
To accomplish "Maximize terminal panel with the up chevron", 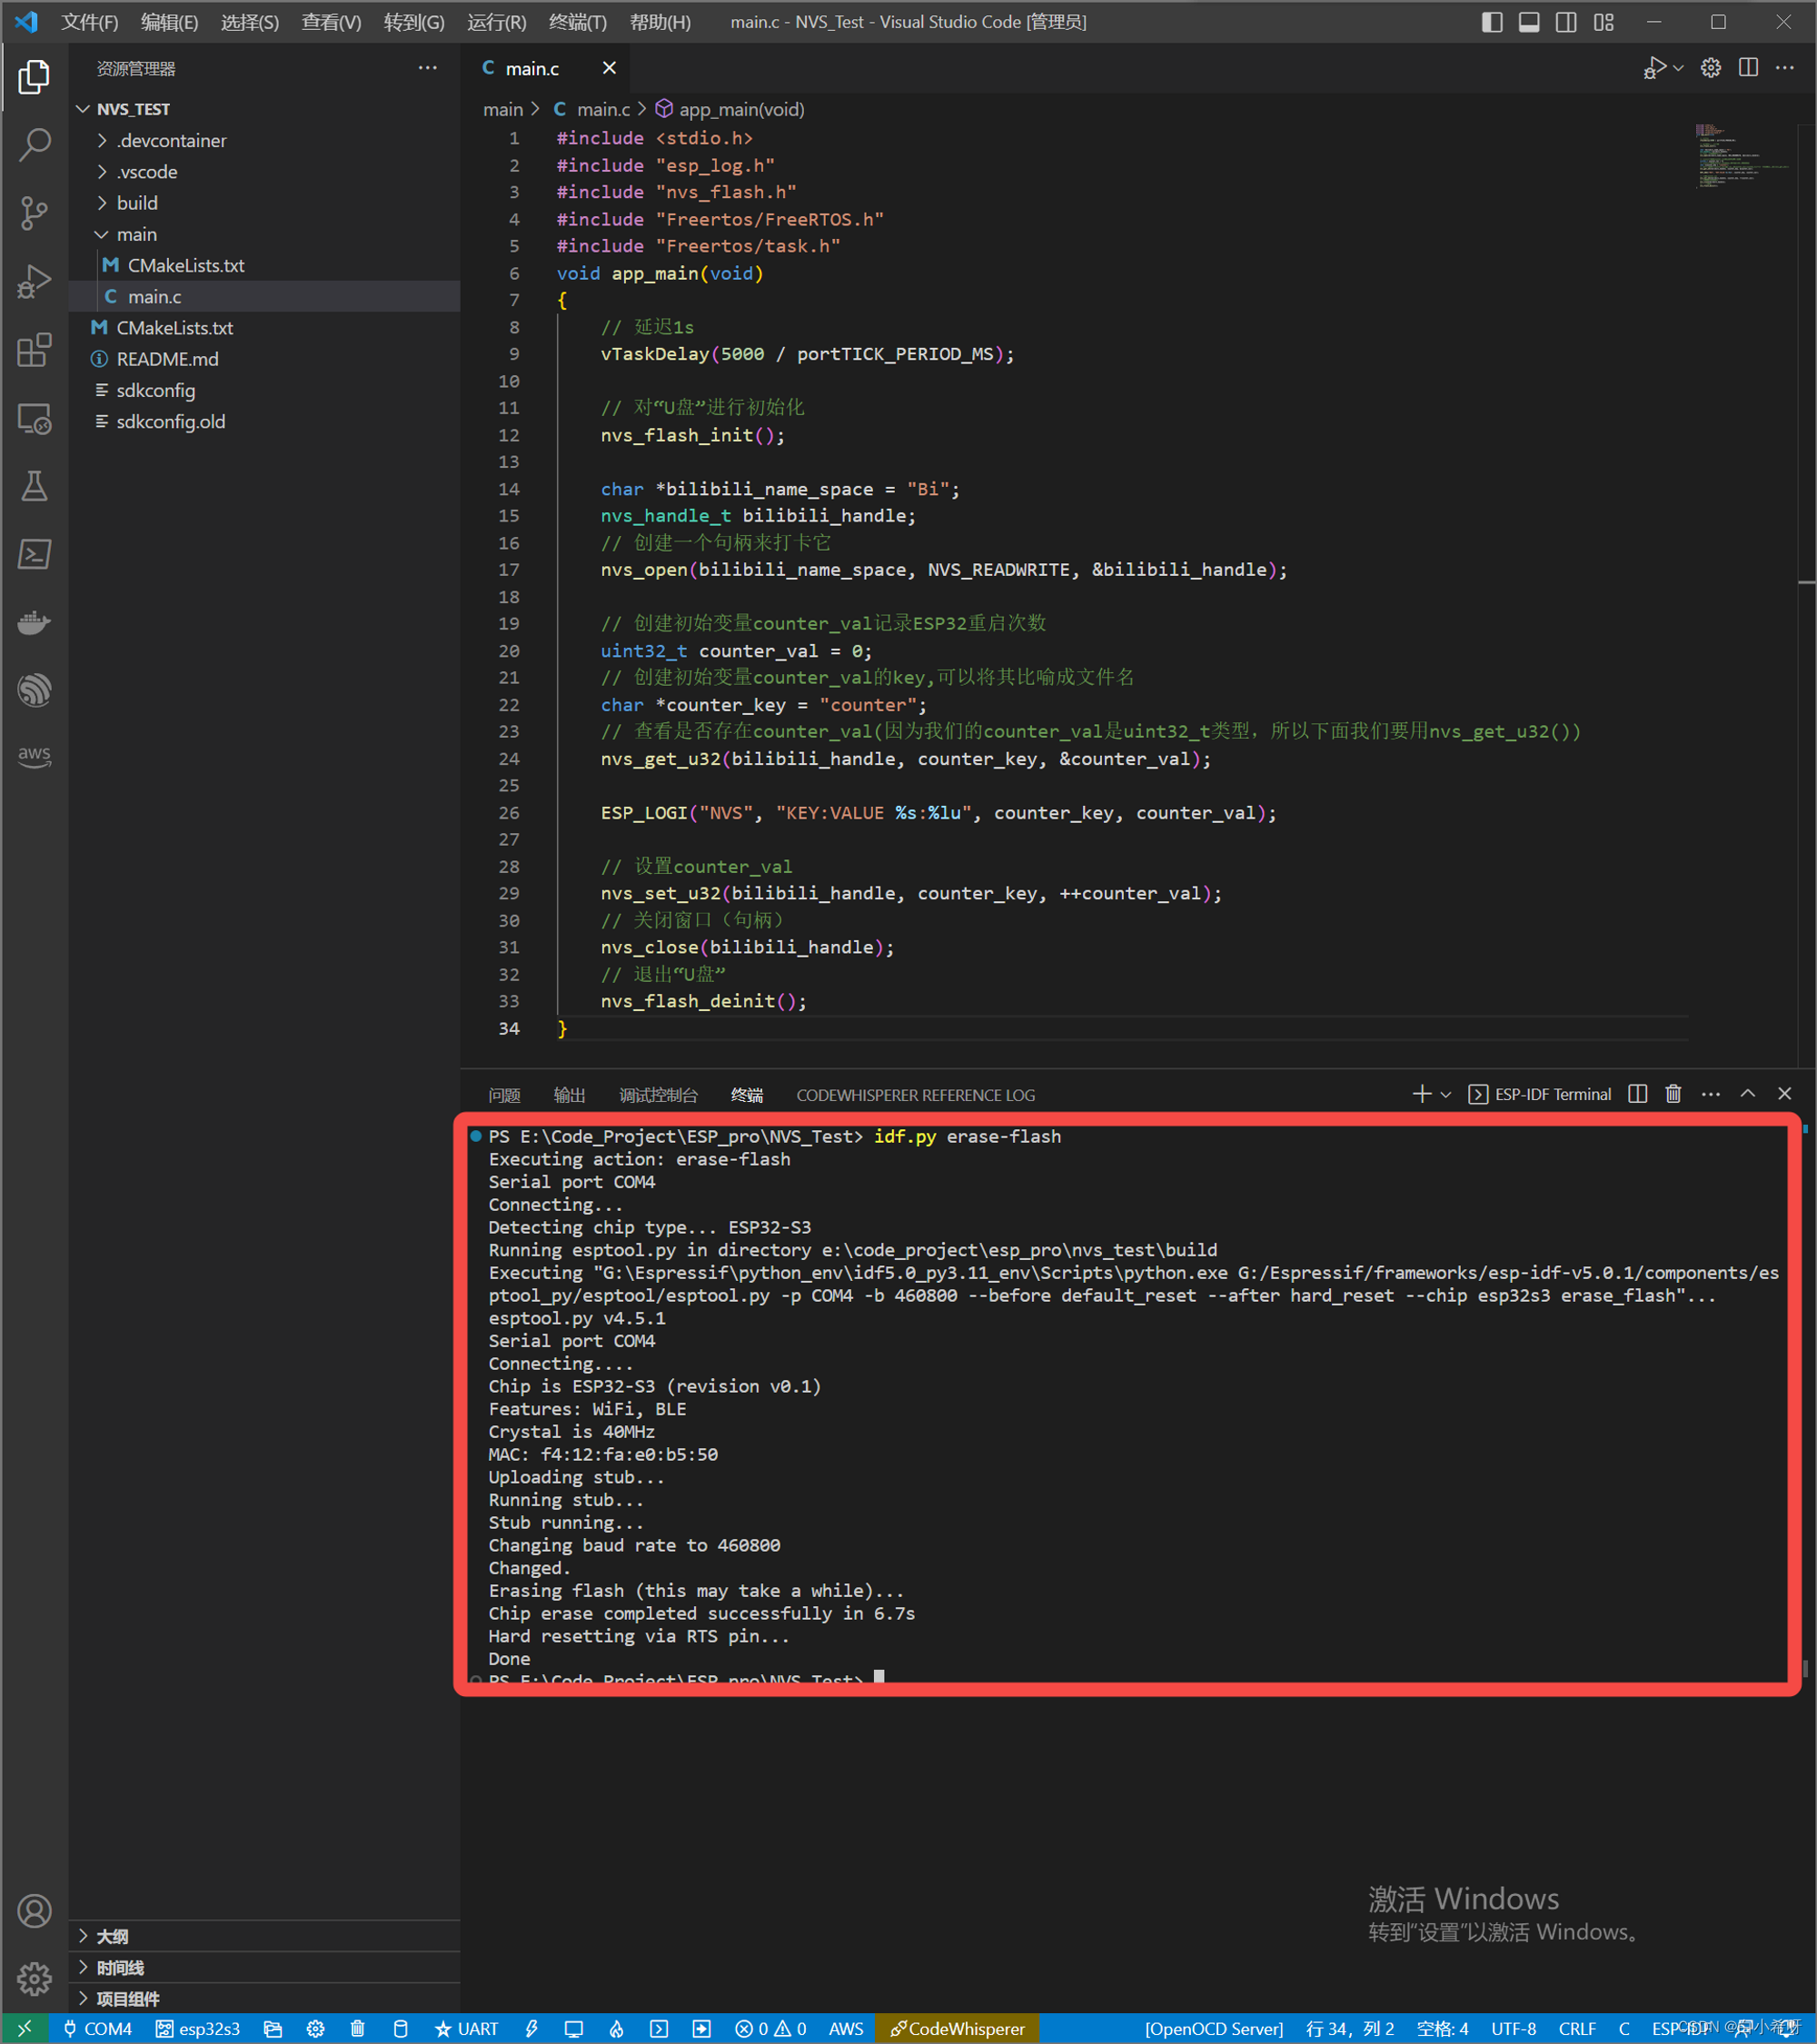I will point(1747,1094).
